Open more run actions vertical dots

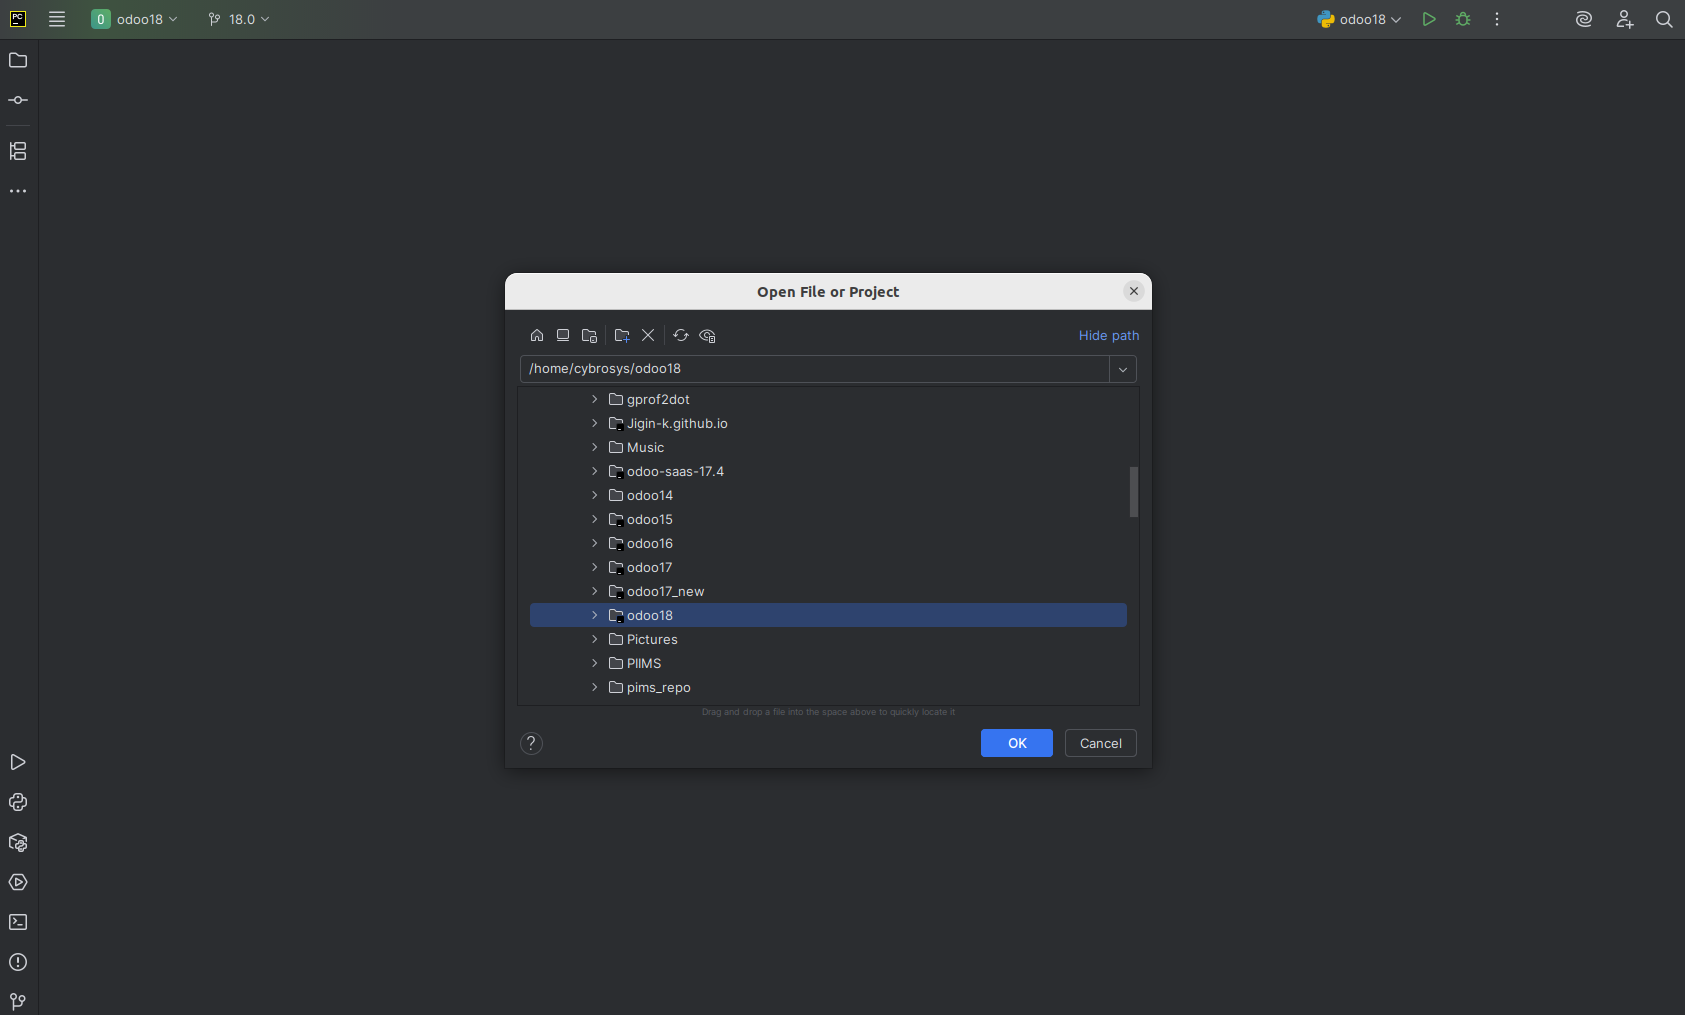[x=1497, y=19]
